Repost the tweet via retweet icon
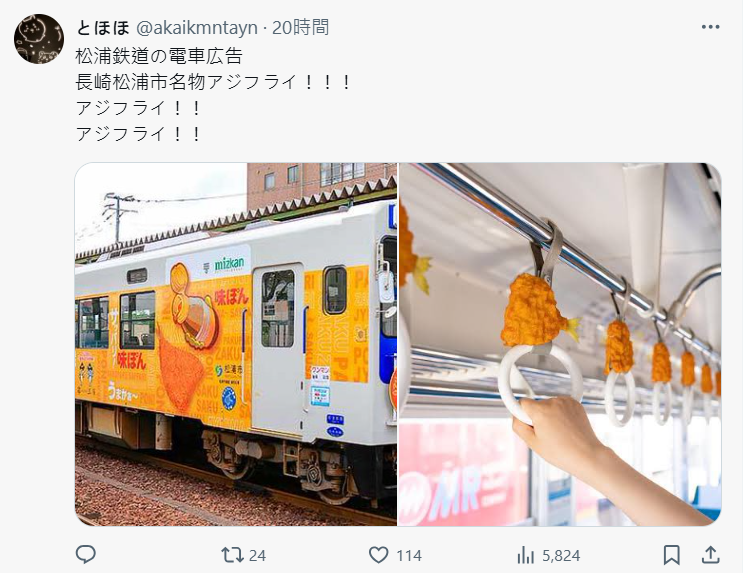The width and height of the screenshot is (743, 573). click(232, 555)
